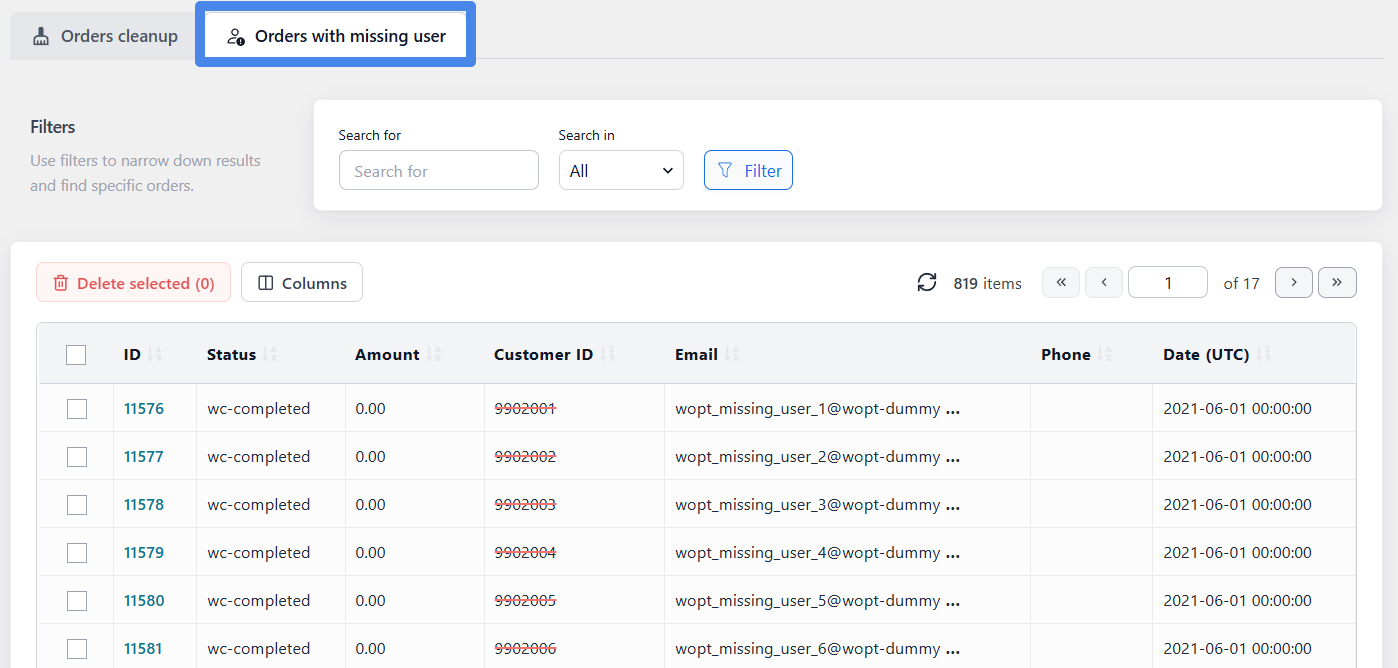Open the Search in dropdown
Viewport: 1398px width, 668px height.
click(621, 170)
